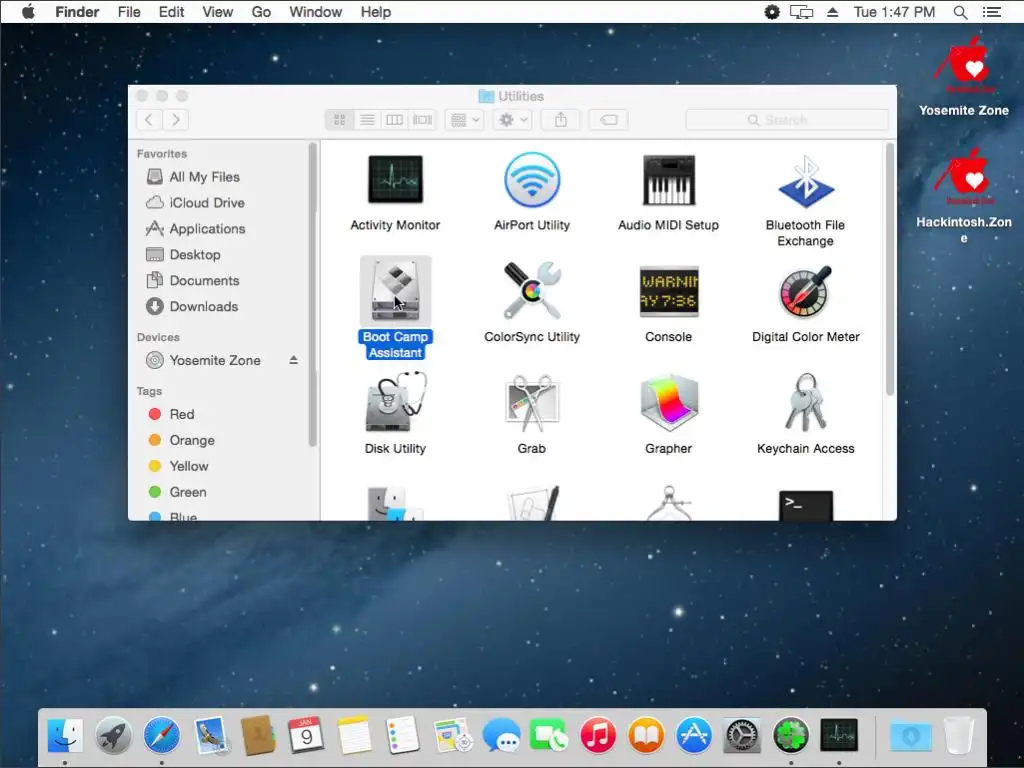This screenshot has width=1024, height=768.
Task: Open the Action gear dropdown
Action: pos(513,120)
